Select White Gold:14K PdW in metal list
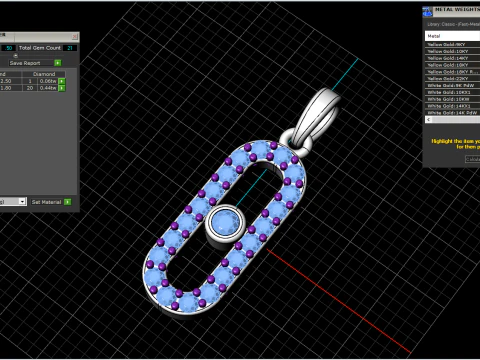 452,113
